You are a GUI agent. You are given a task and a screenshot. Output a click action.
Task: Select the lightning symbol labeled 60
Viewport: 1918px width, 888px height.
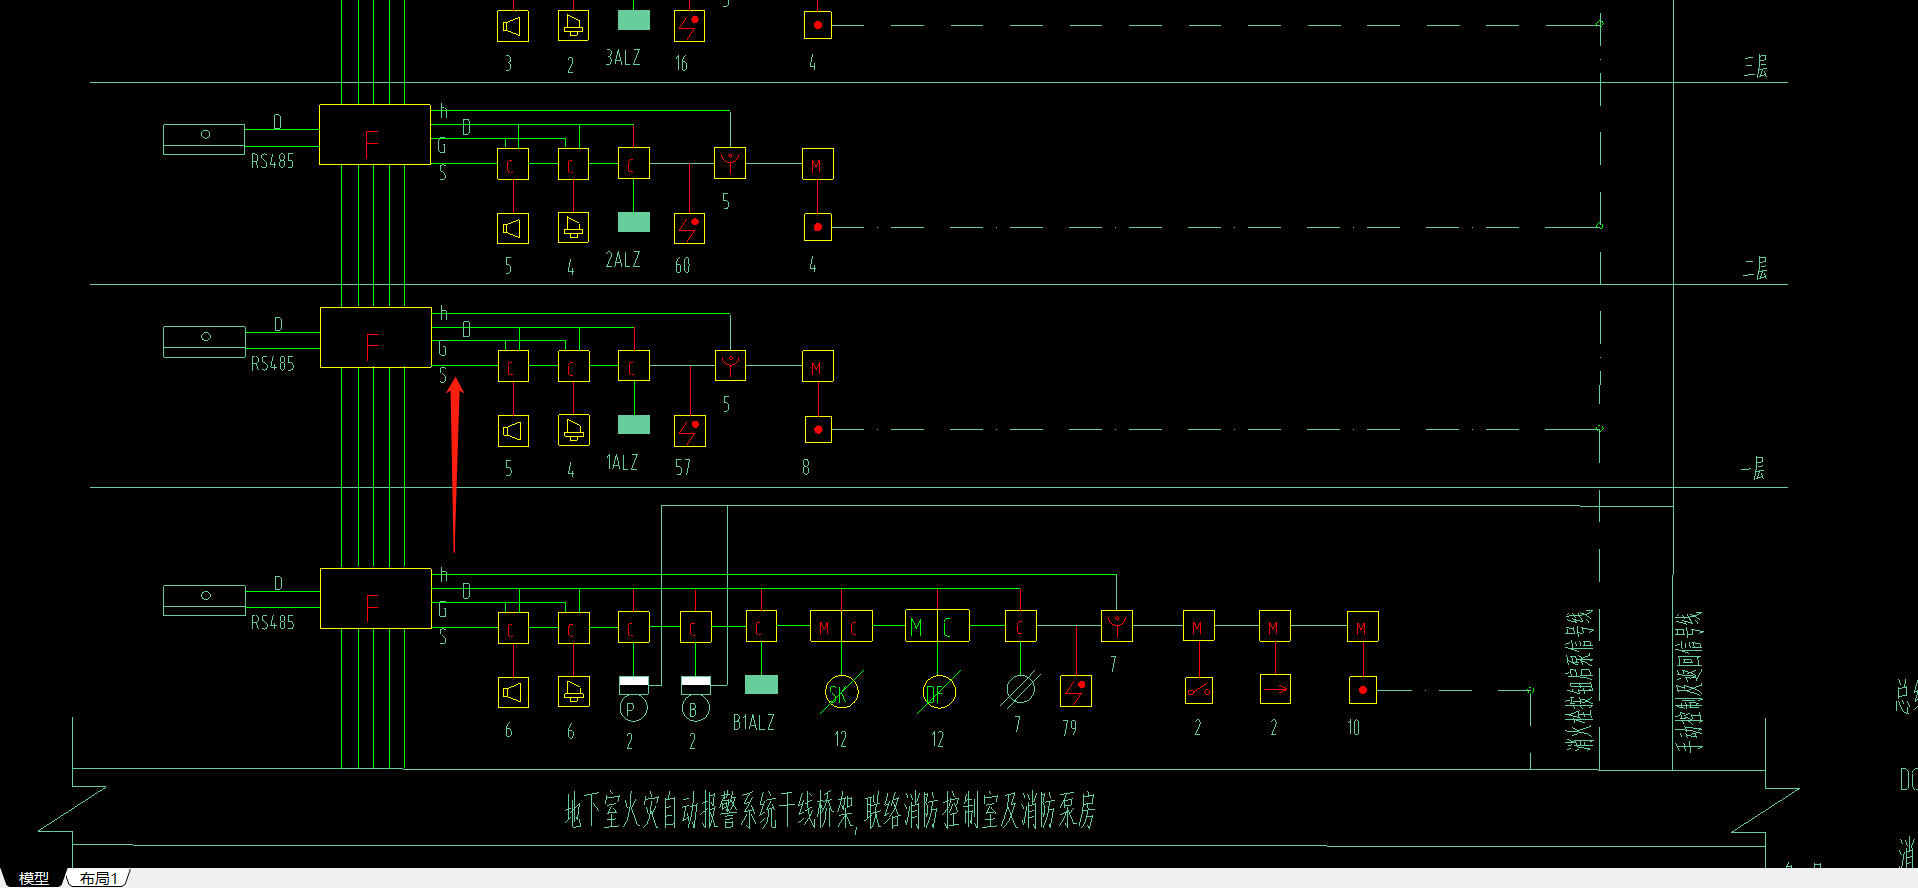pyautogui.click(x=689, y=228)
